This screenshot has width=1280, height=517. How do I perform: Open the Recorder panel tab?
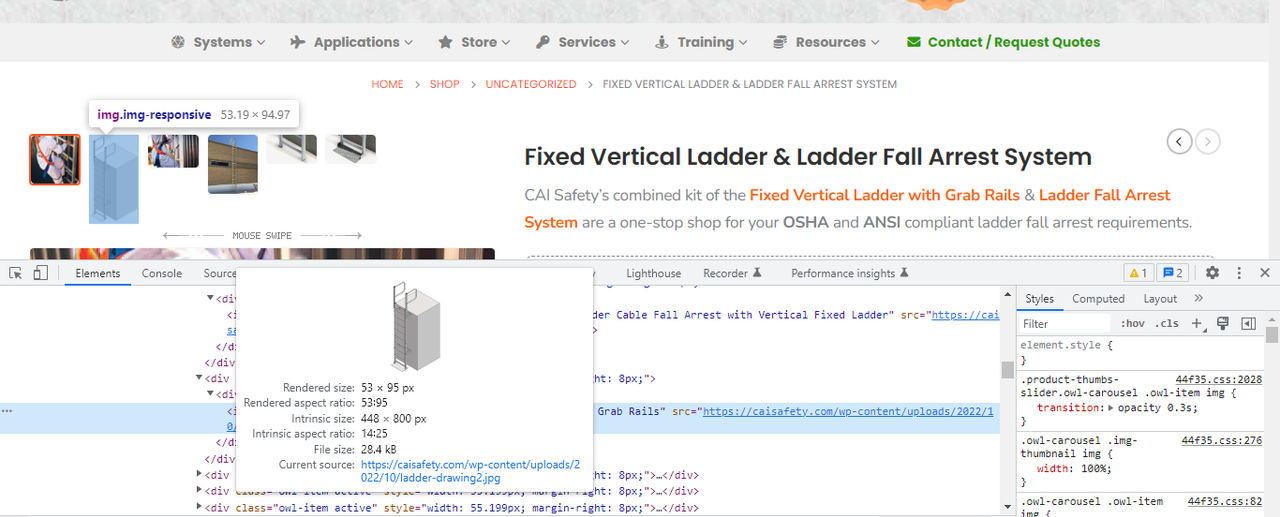pos(732,273)
